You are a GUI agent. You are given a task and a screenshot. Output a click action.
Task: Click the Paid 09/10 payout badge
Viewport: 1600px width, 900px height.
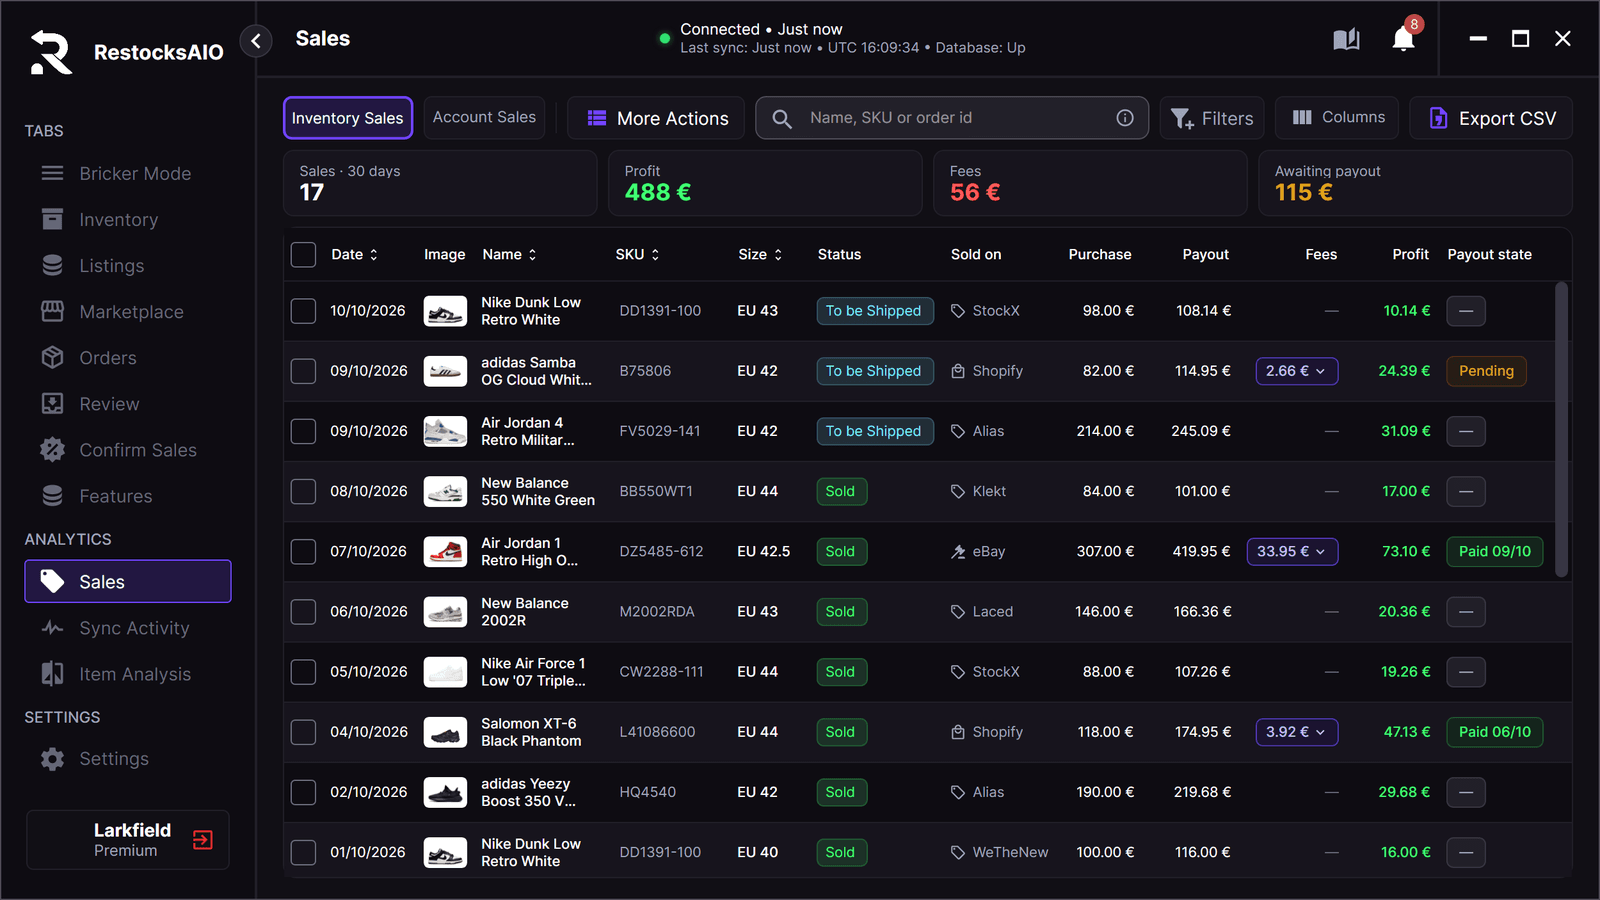pyautogui.click(x=1494, y=551)
